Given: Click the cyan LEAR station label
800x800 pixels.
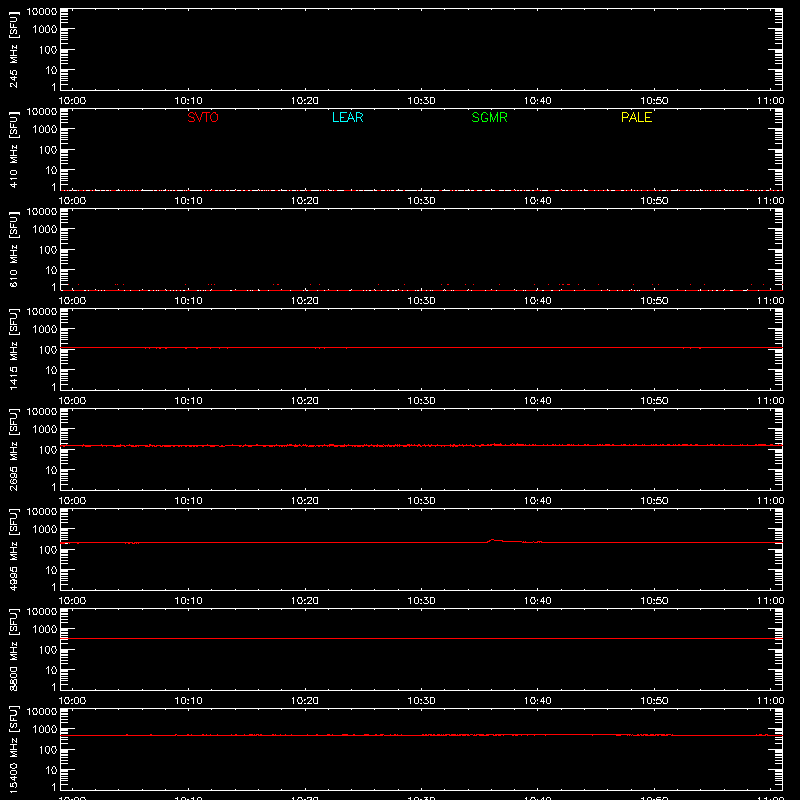Looking at the screenshot, I should point(347,117).
